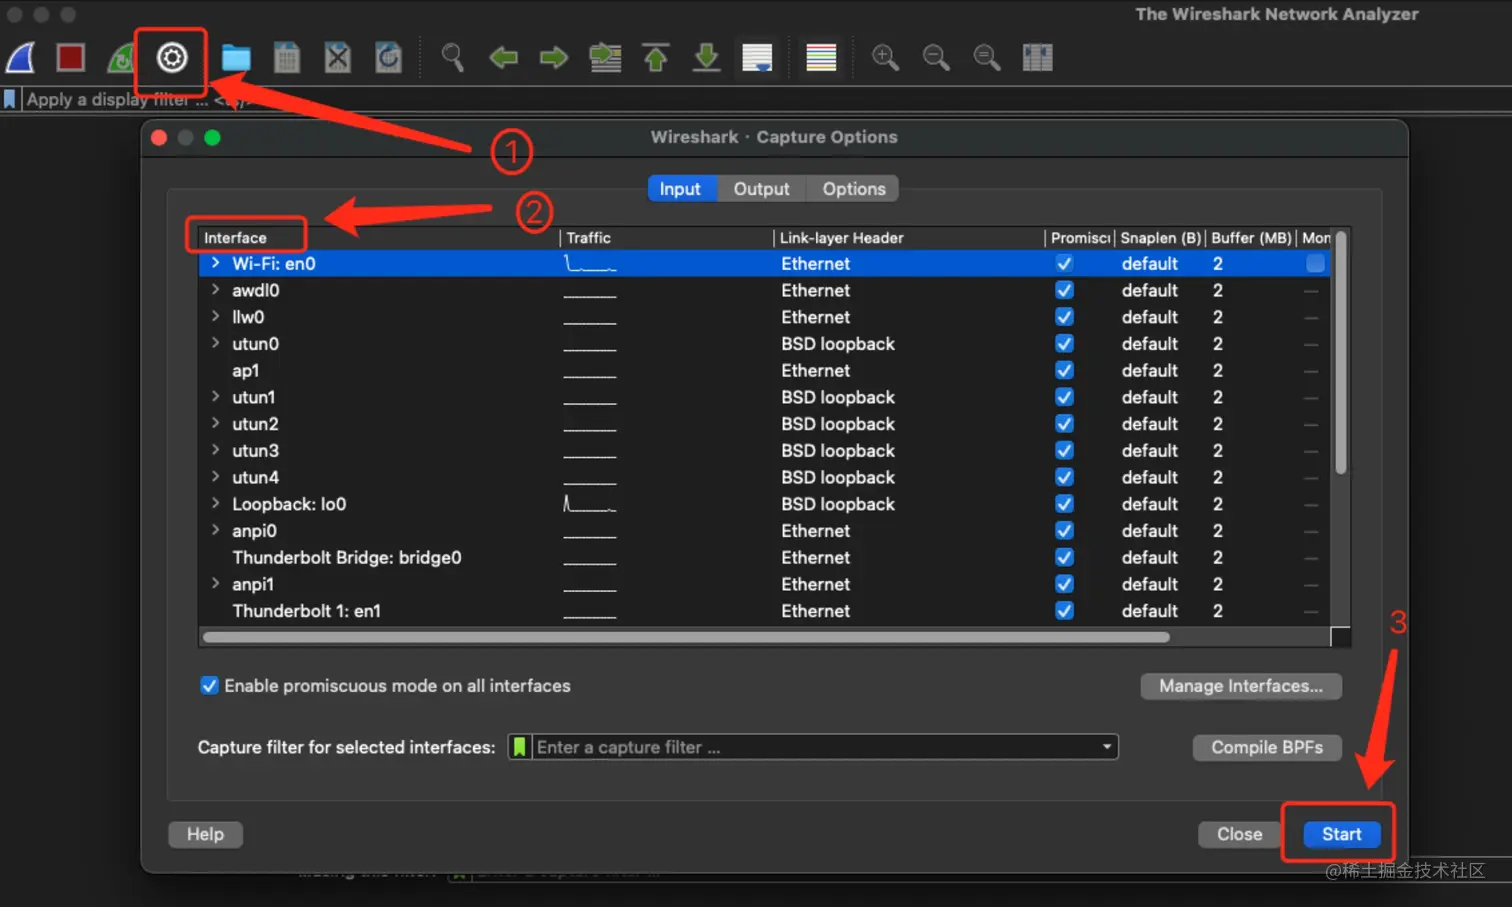Image resolution: width=1512 pixels, height=907 pixels.
Task: Disable promiscuous mode on all interfaces
Action: 209,685
